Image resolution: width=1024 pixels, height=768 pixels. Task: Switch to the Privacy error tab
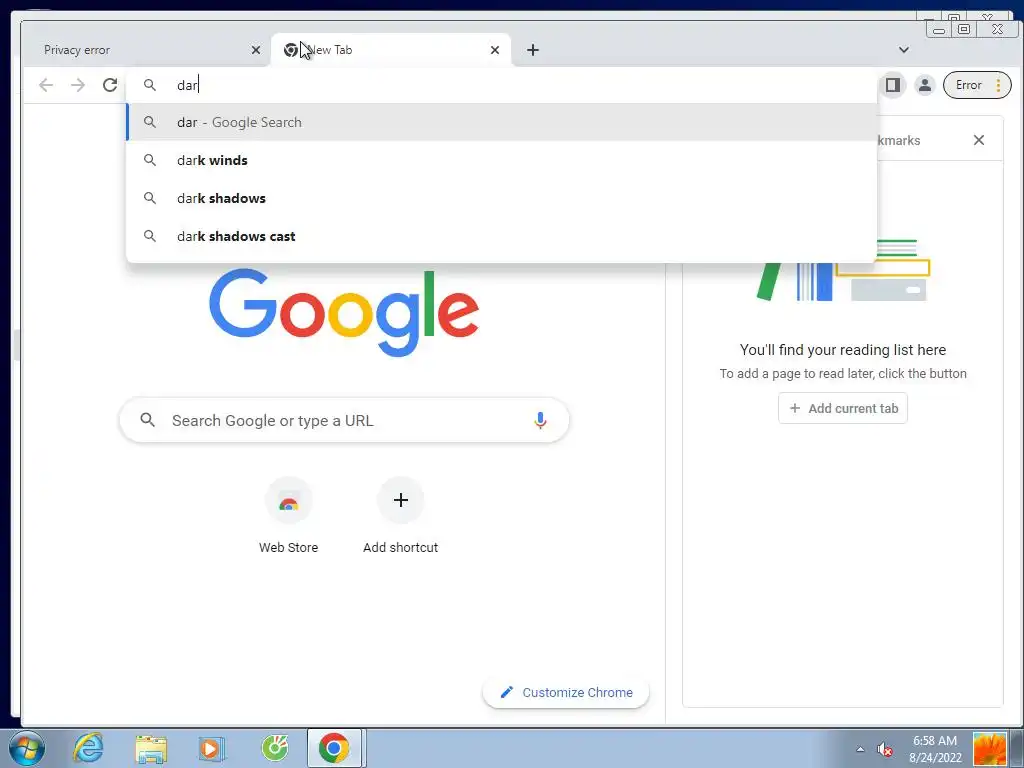[x=147, y=50]
